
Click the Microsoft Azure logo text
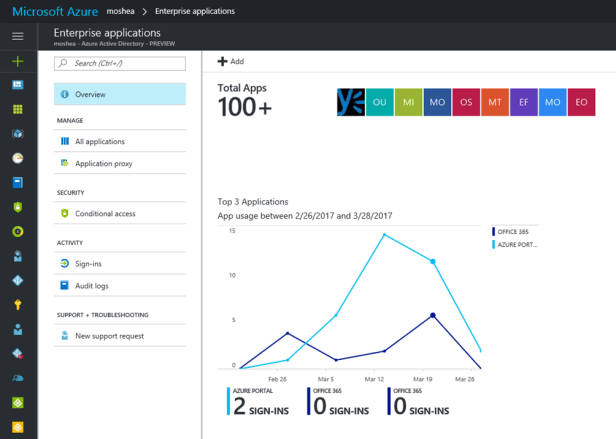click(49, 11)
